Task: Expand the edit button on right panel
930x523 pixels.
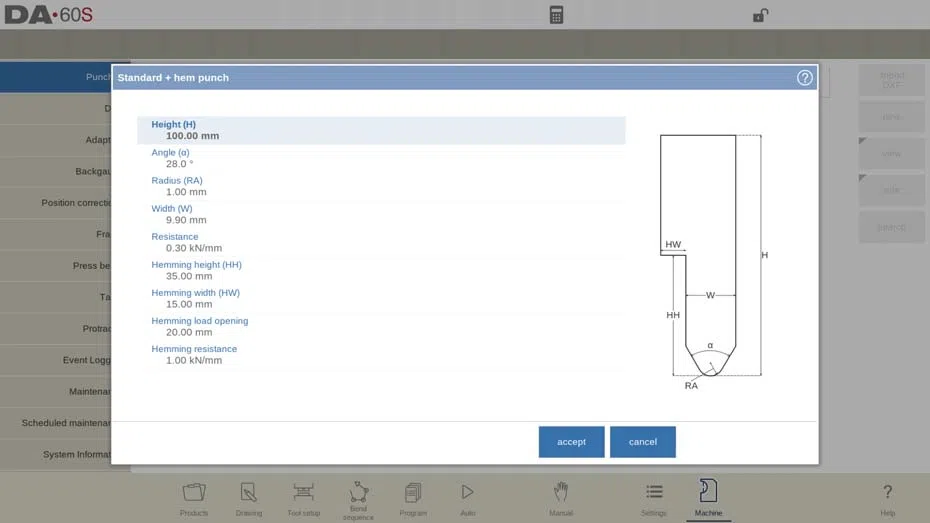Action: click(x=891, y=190)
